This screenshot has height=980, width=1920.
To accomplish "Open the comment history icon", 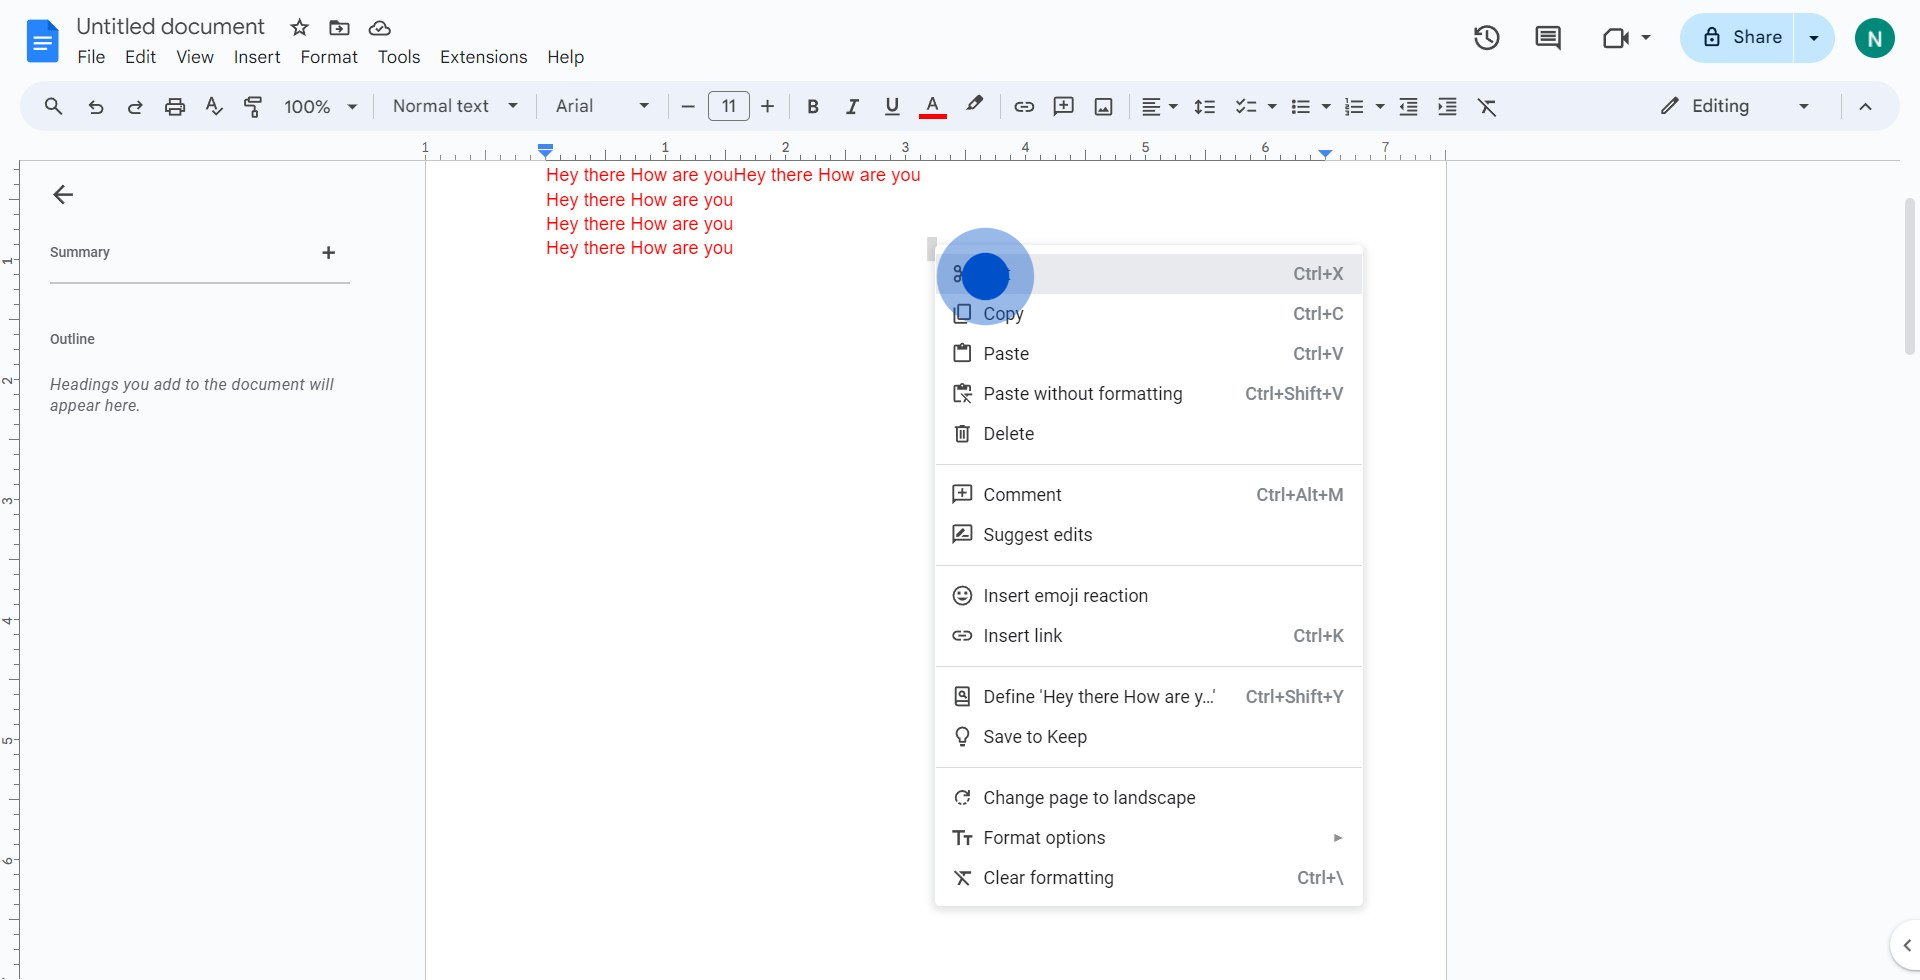I will (1548, 38).
